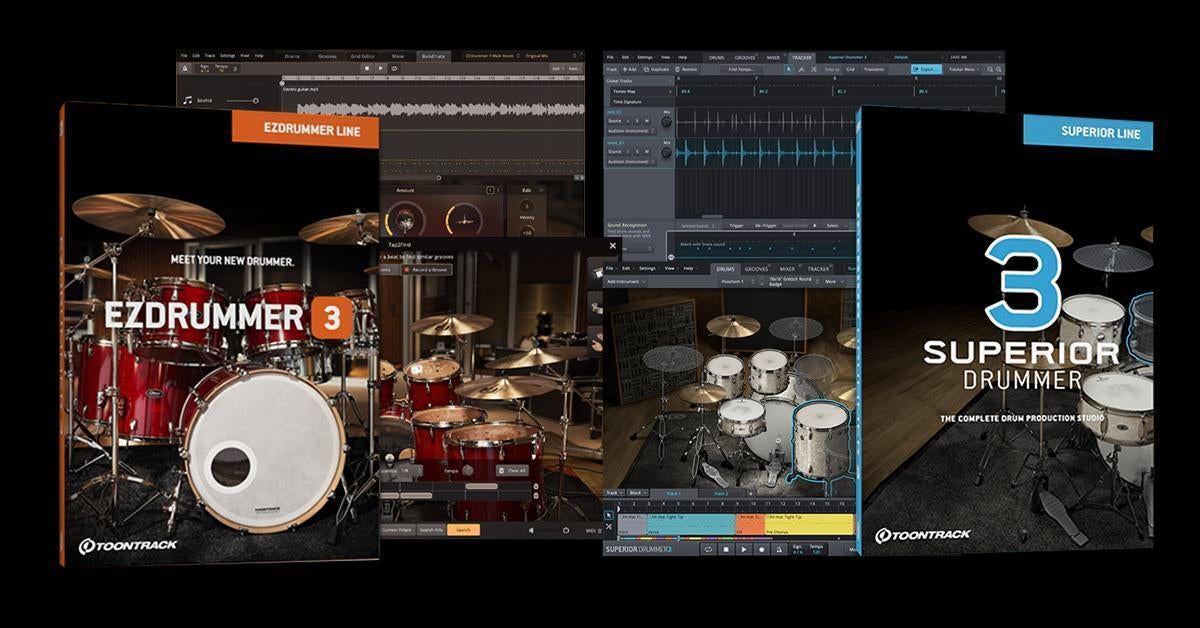This screenshot has width=1200, height=628.
Task: Switch to the MIXER tab in Superior Drummer
Action: pyautogui.click(x=786, y=268)
